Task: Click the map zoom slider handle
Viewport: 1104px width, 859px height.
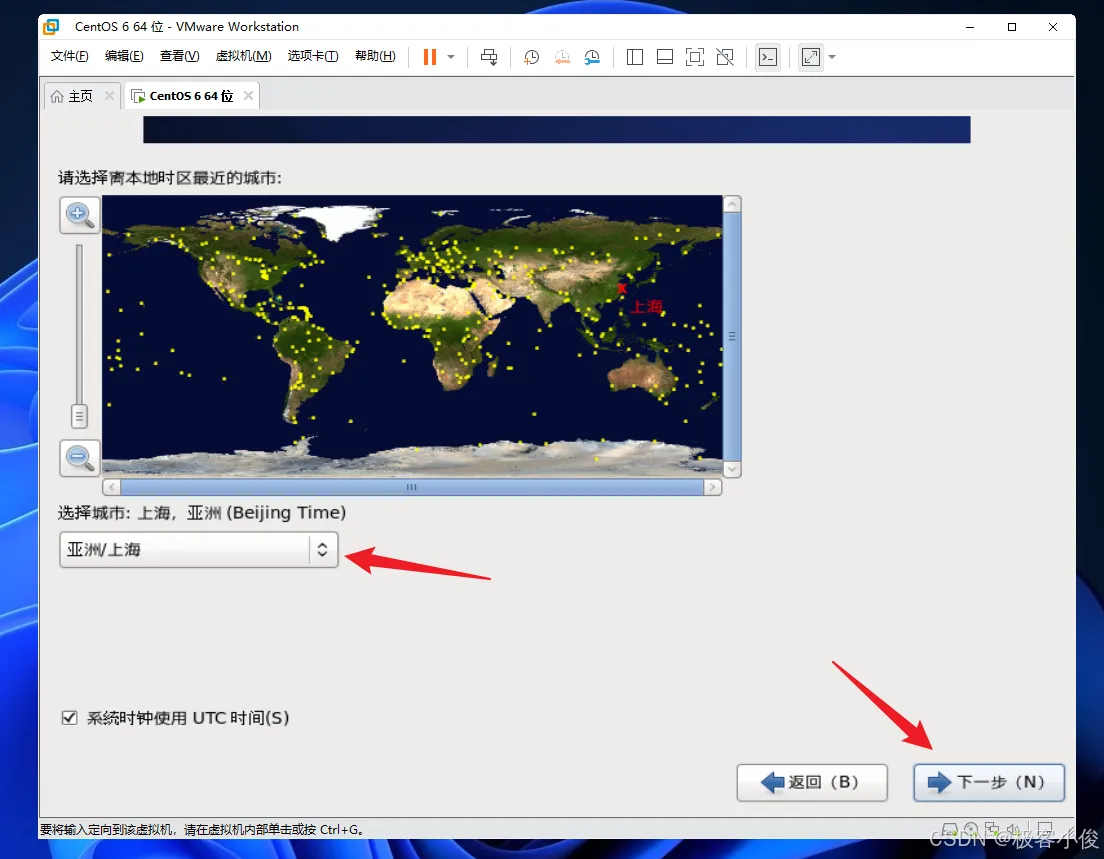Action: click(79, 416)
